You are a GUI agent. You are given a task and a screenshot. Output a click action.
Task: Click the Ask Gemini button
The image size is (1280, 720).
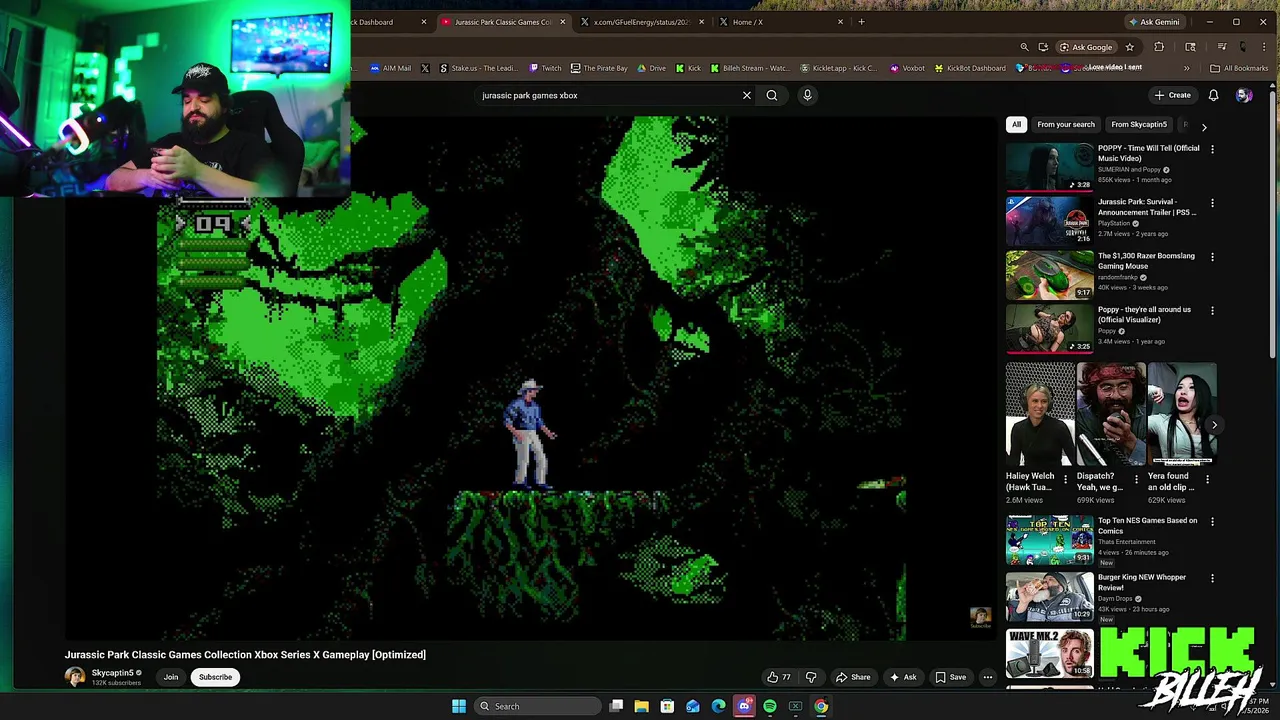click(x=1154, y=22)
